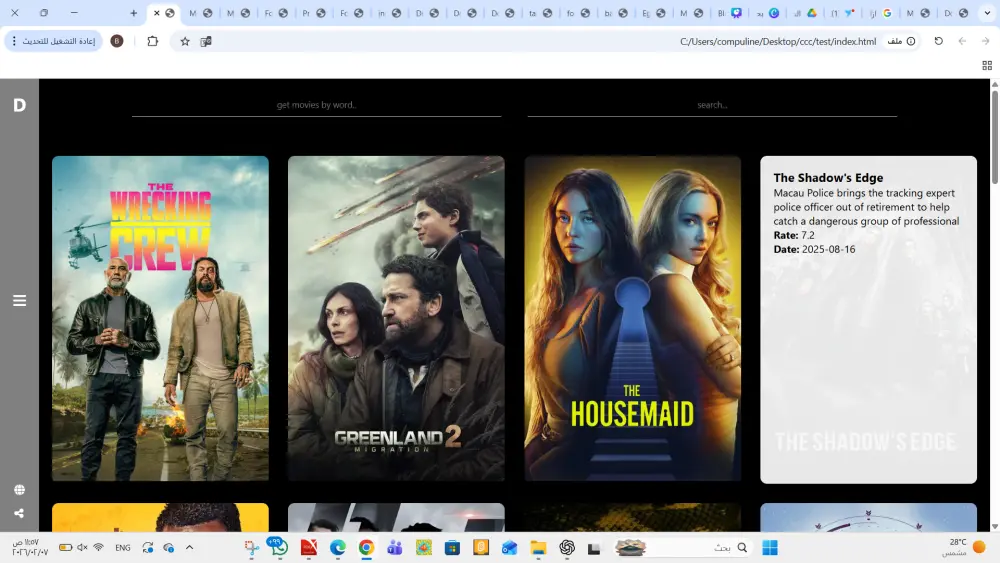Image resolution: width=1000 pixels, height=563 pixels.
Task: Open a new browser tab
Action: [133, 13]
